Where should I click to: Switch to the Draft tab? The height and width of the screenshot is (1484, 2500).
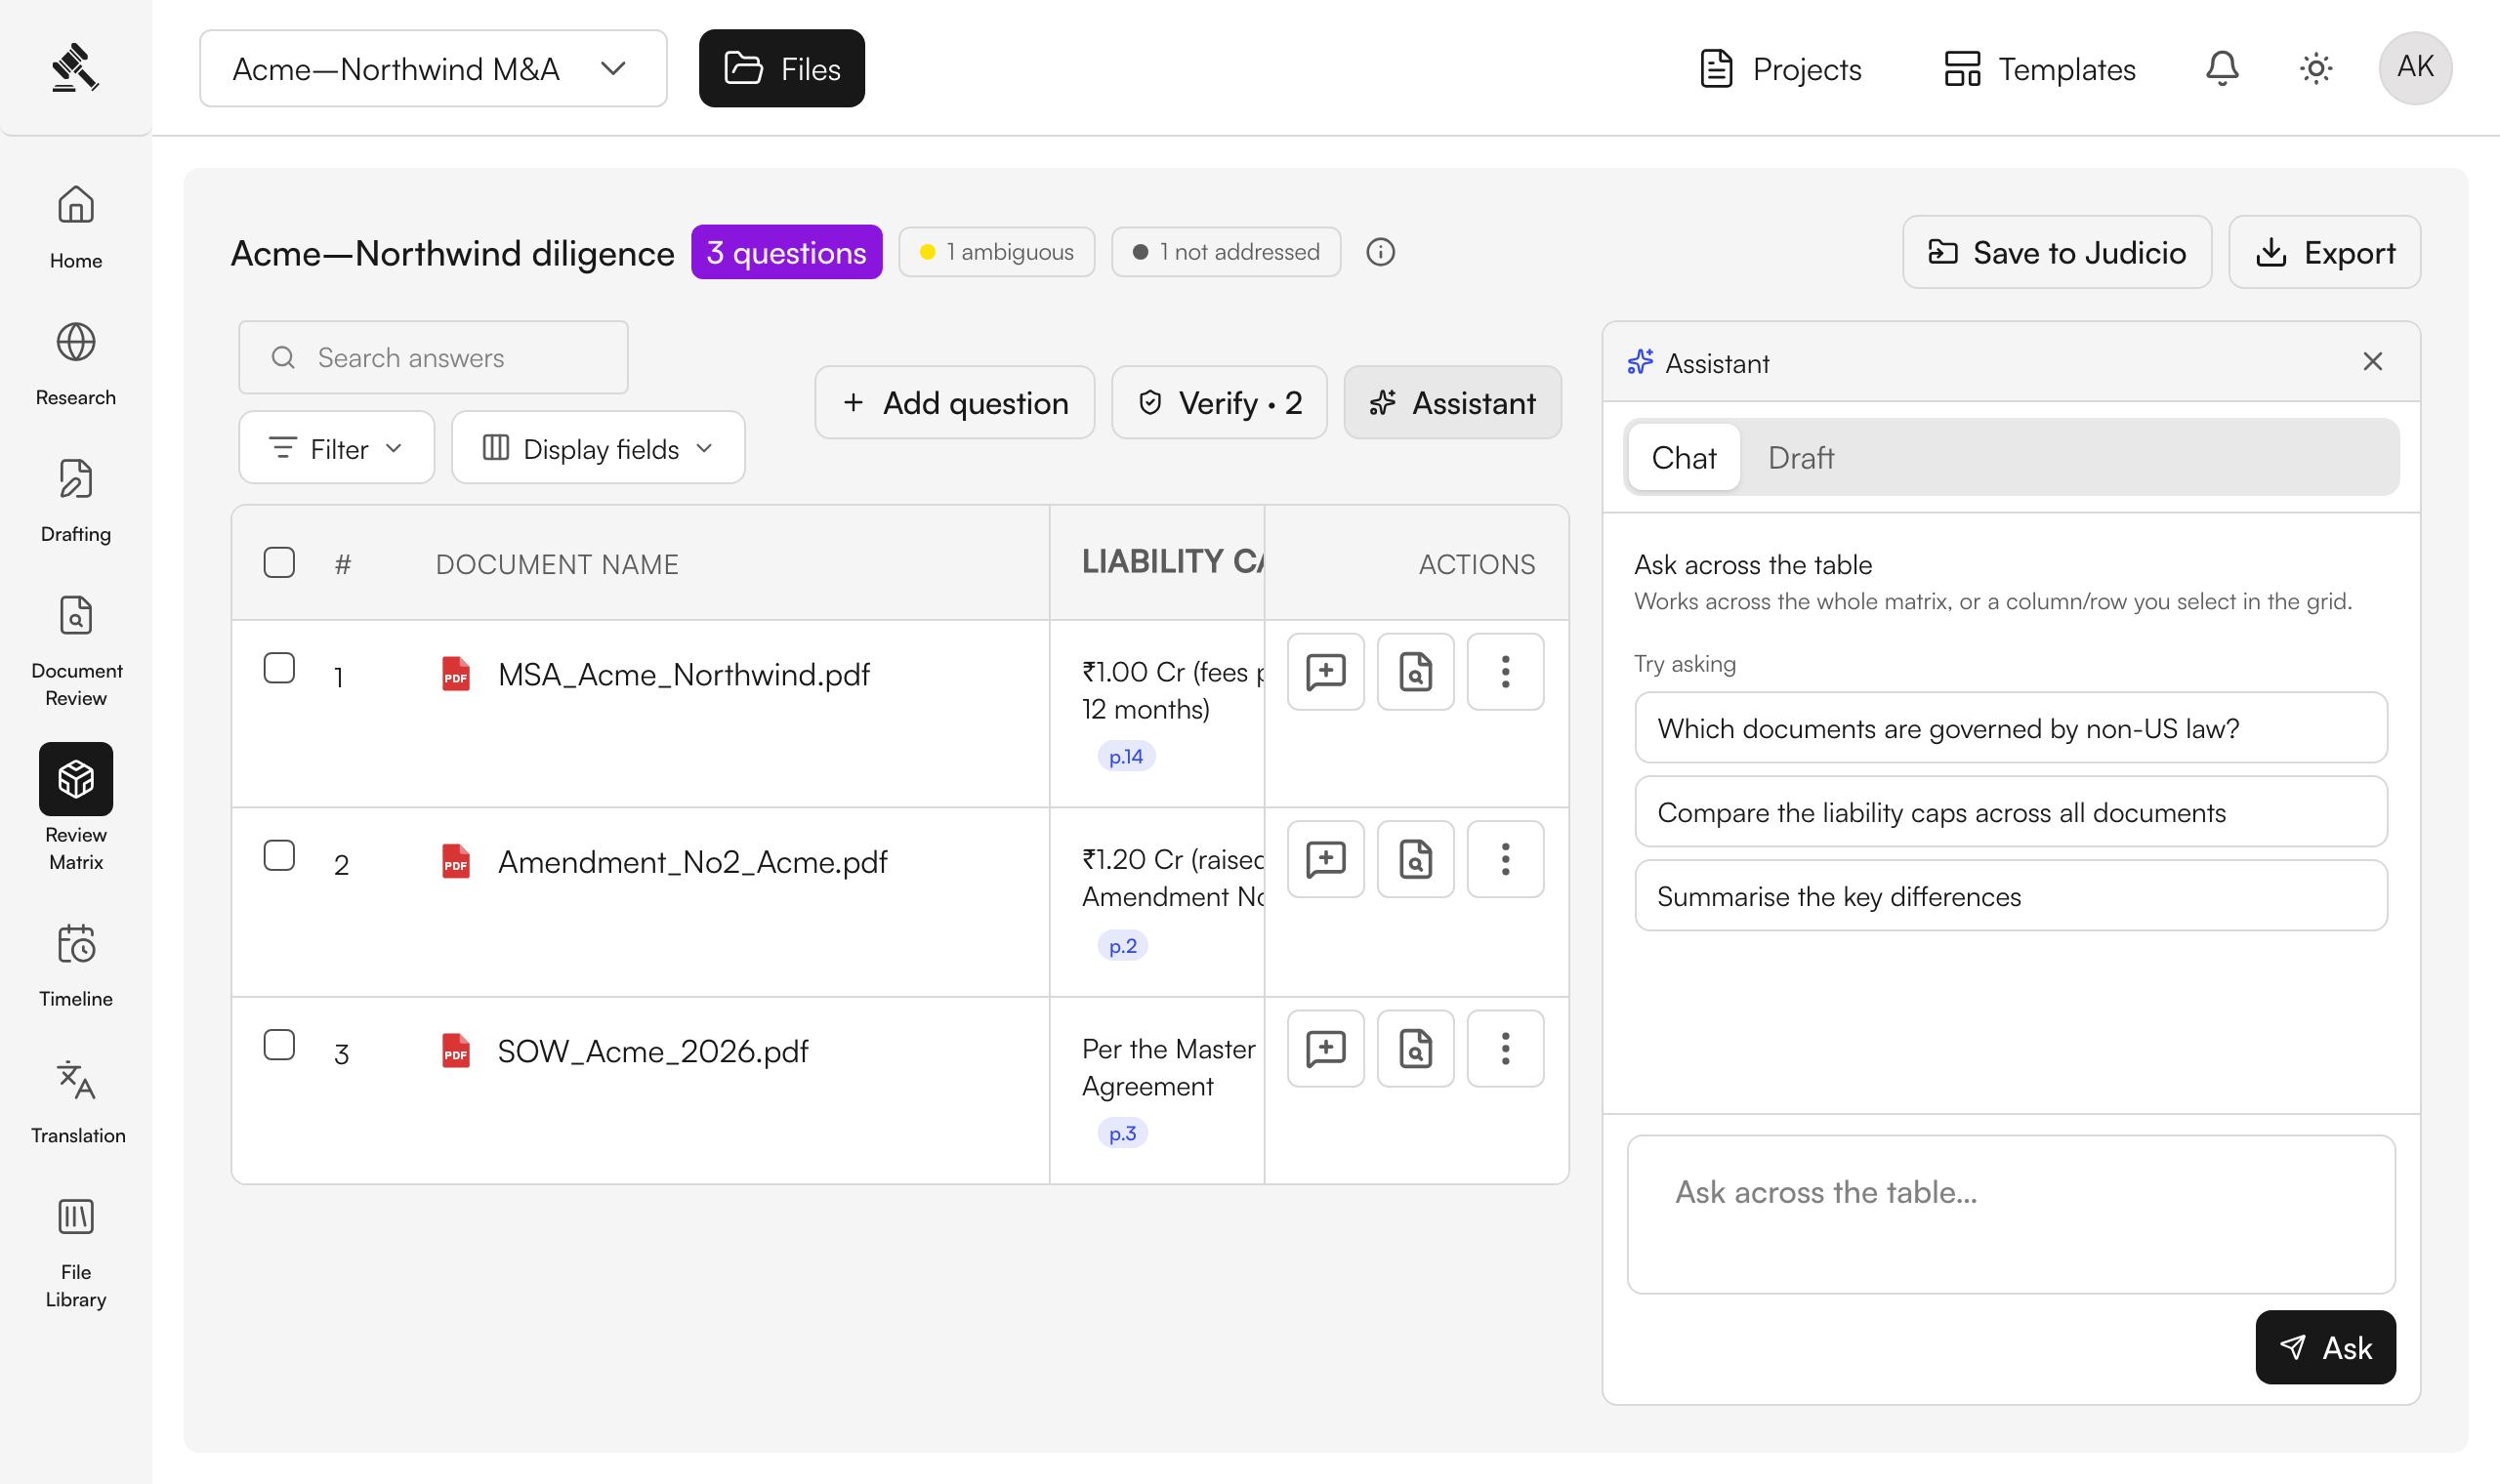(1800, 457)
